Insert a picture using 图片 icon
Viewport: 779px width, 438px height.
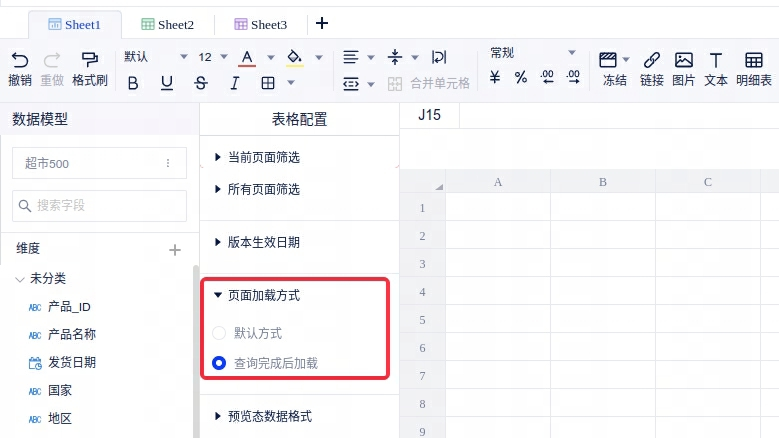683,60
